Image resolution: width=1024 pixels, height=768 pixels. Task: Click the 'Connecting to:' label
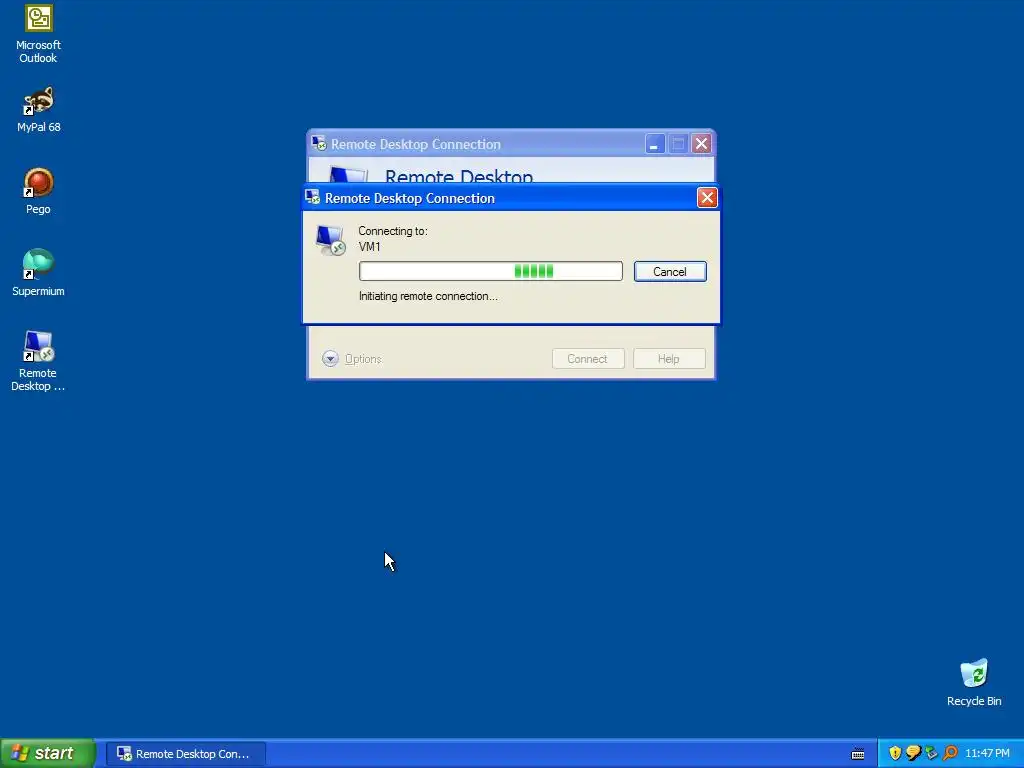(392, 231)
